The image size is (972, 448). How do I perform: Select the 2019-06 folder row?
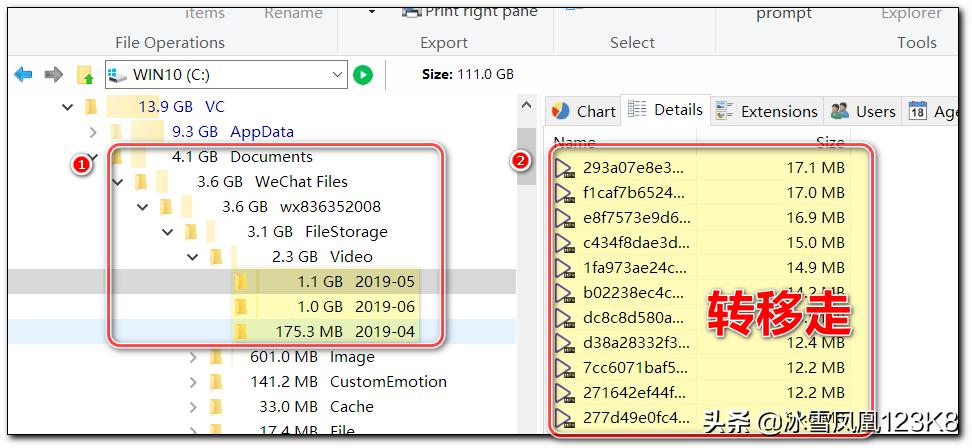[263, 307]
